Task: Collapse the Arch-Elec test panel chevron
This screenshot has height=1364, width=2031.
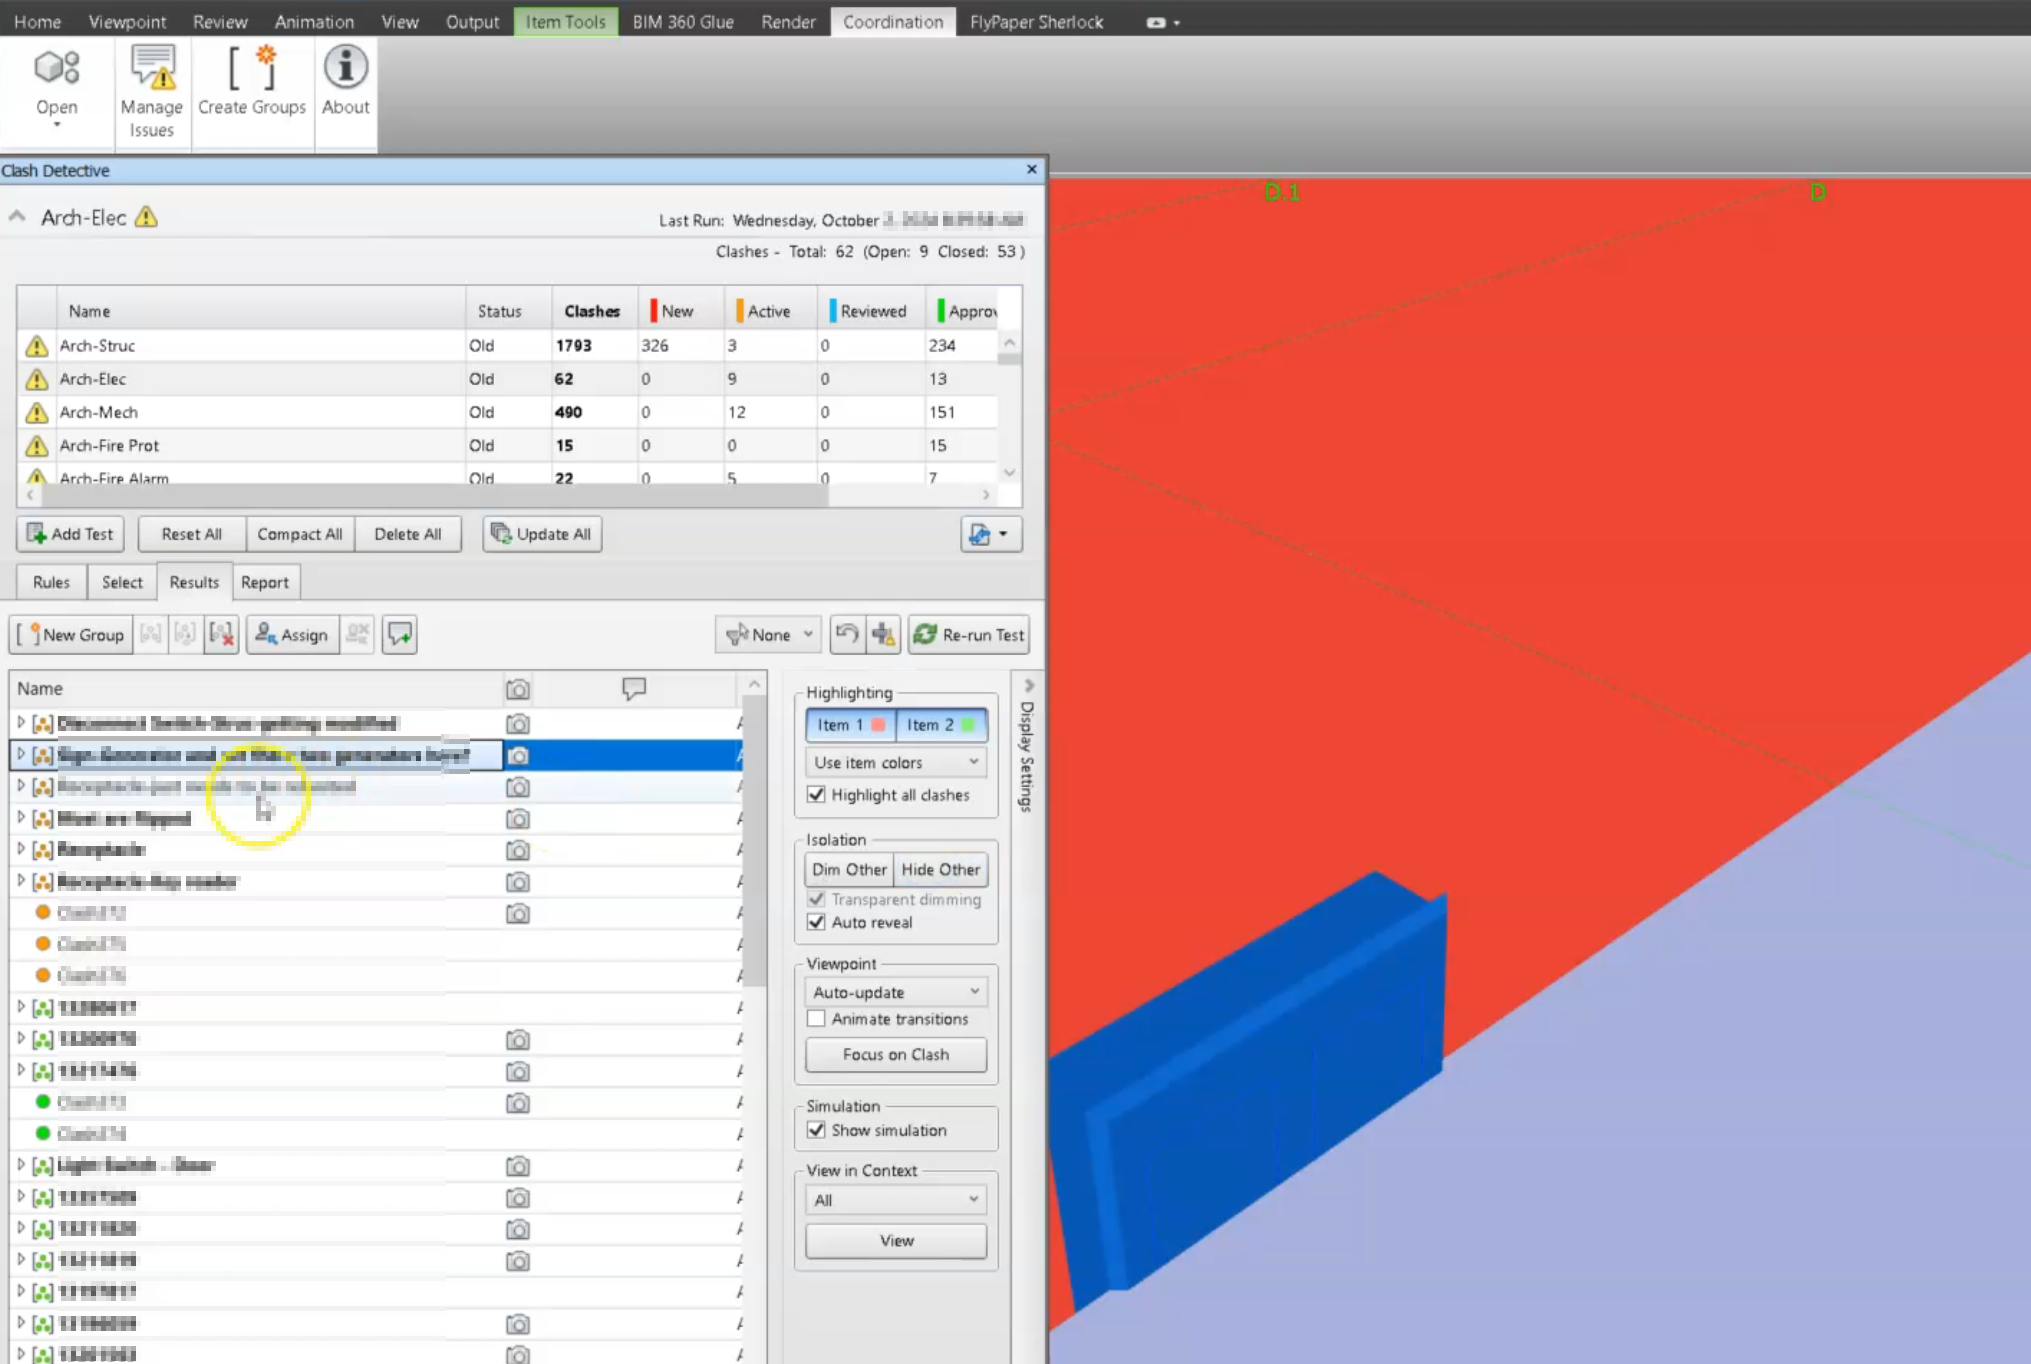Action: tap(17, 217)
